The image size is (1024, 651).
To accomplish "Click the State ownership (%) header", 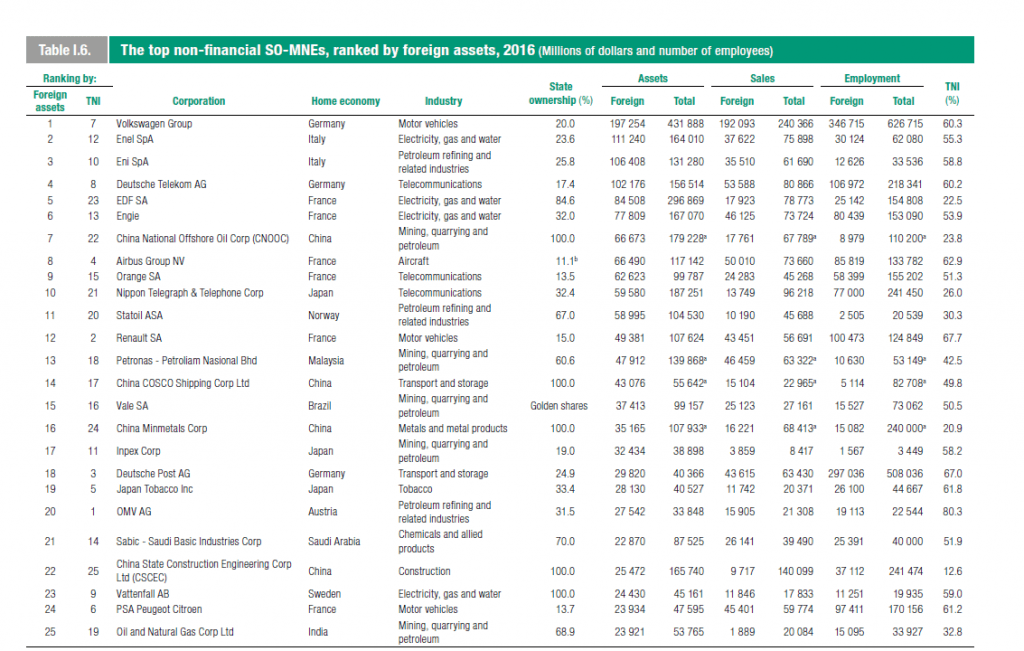I will pyautogui.click(x=563, y=95).
